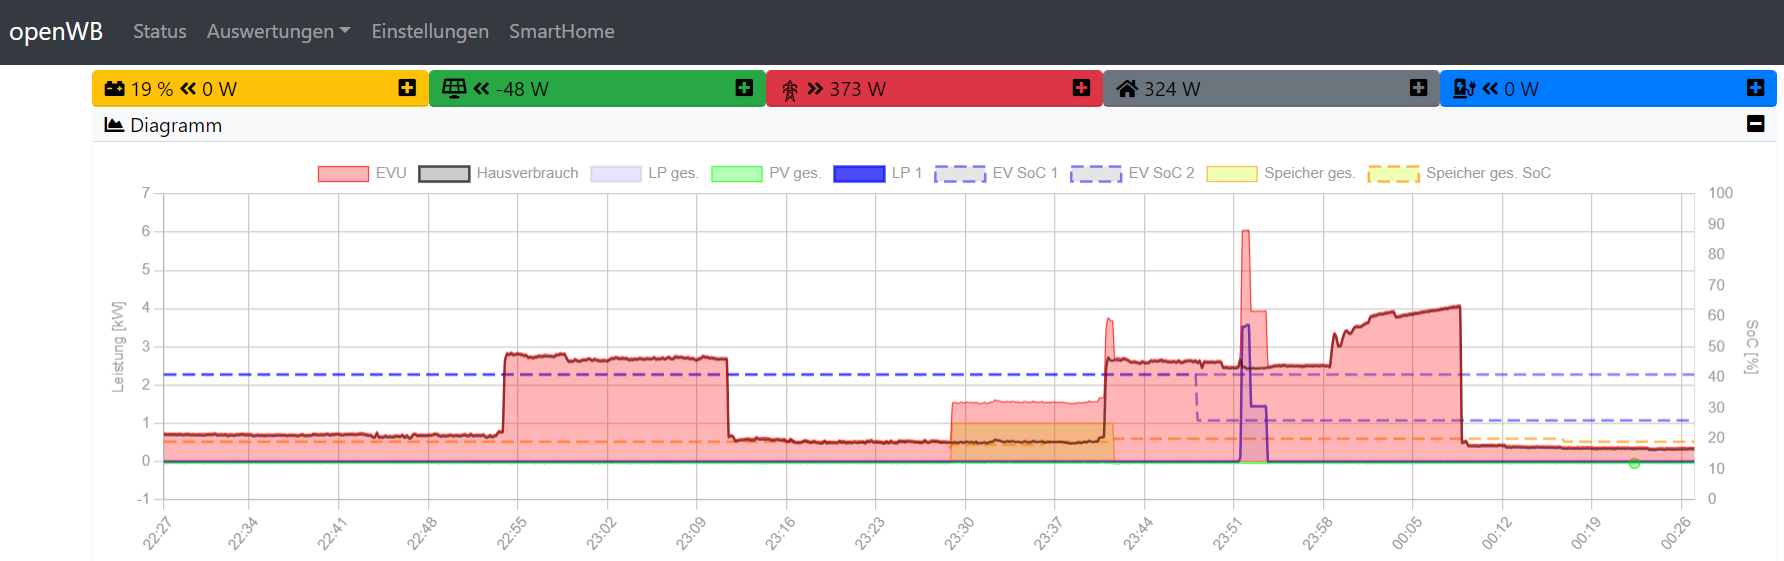Expand the green PV -48 W card
The image size is (1784, 561).
[x=744, y=88]
